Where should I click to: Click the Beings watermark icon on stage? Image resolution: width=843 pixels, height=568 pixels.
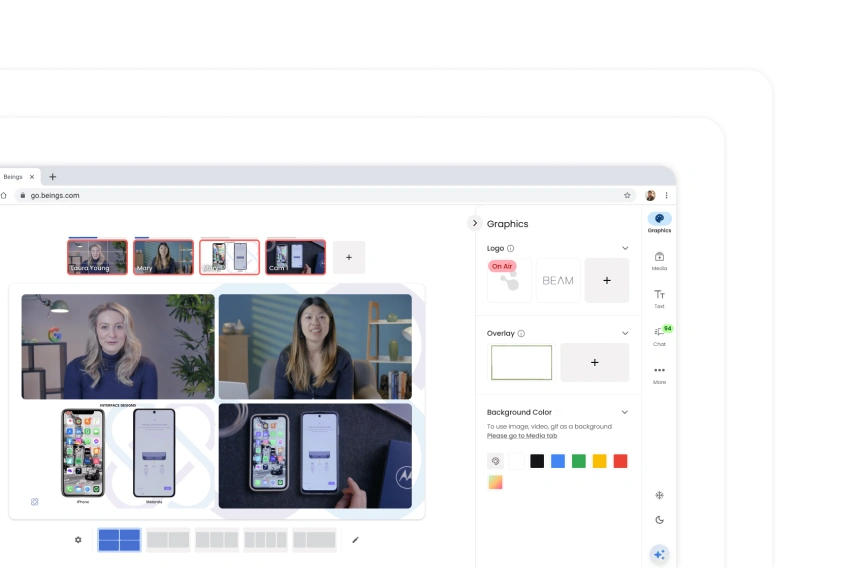[x=34, y=501]
